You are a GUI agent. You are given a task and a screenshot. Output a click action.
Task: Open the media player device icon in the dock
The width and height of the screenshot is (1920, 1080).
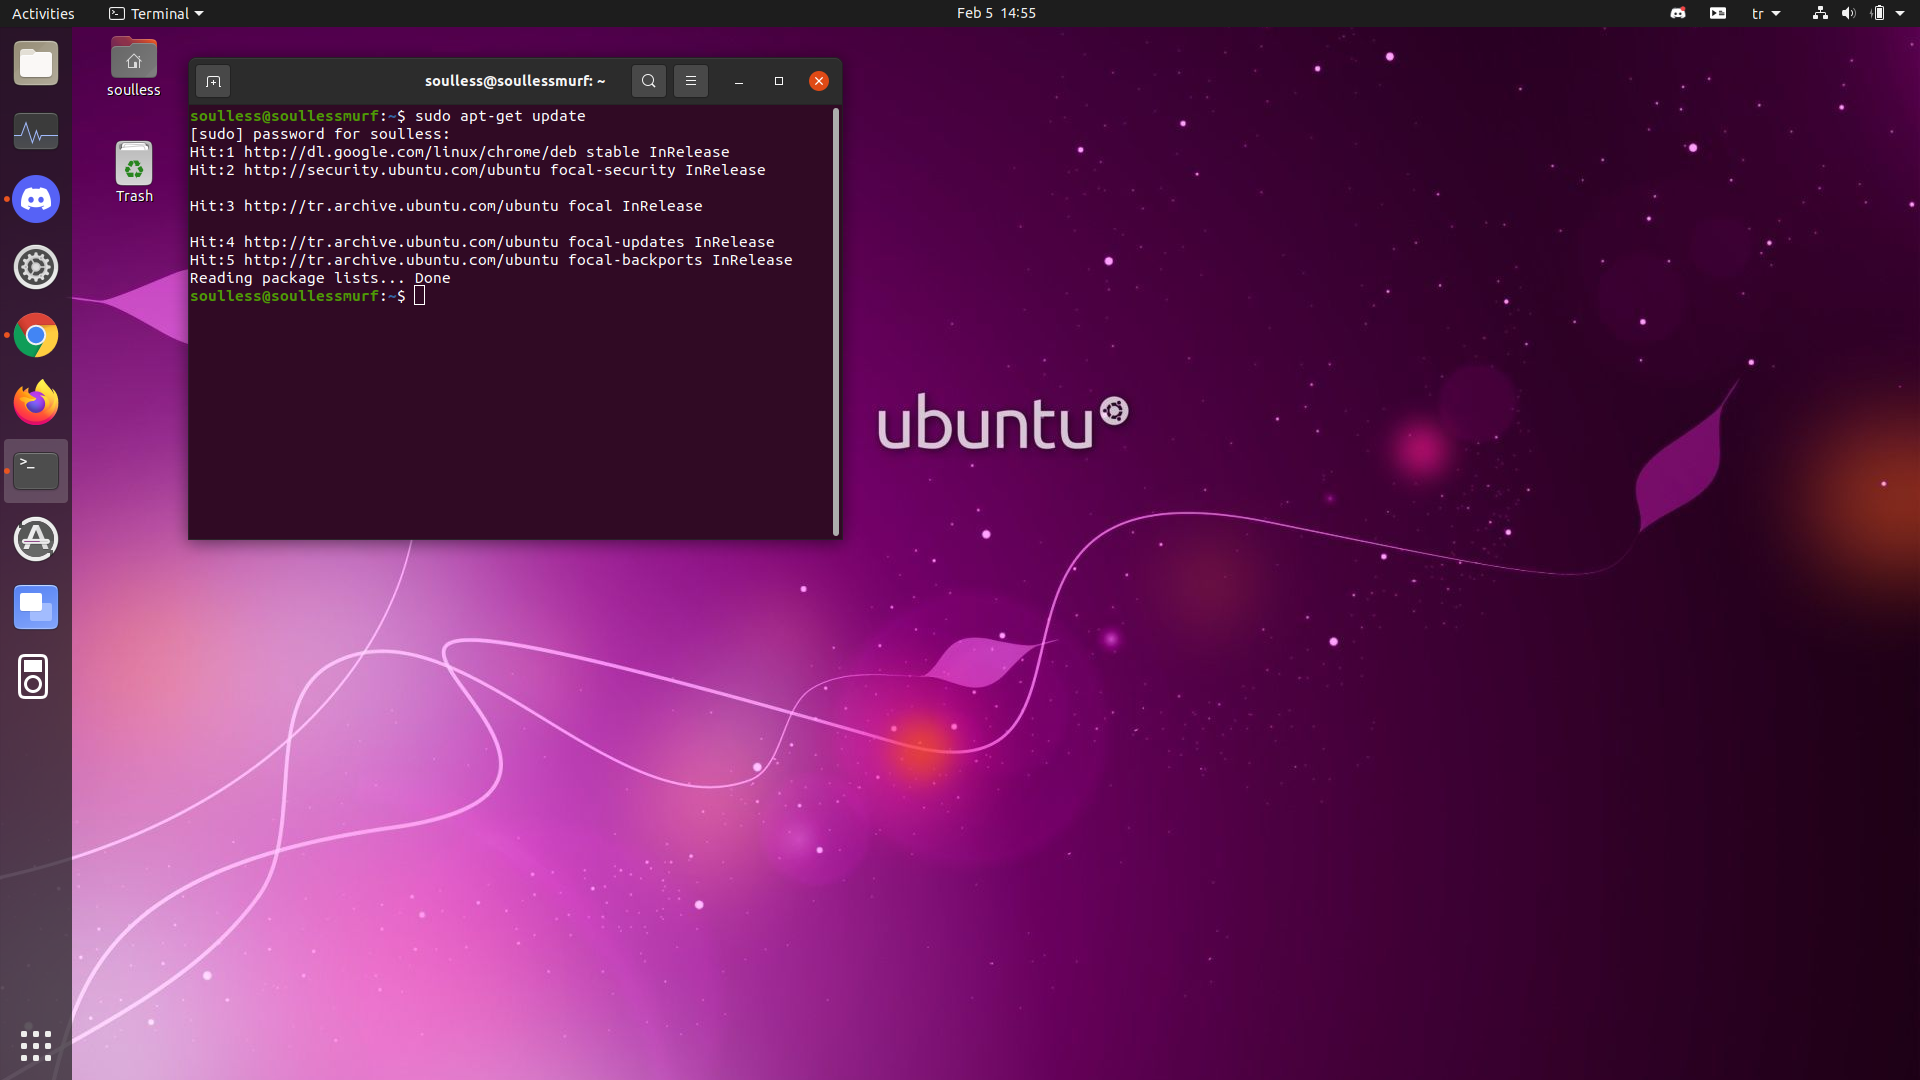tap(33, 677)
